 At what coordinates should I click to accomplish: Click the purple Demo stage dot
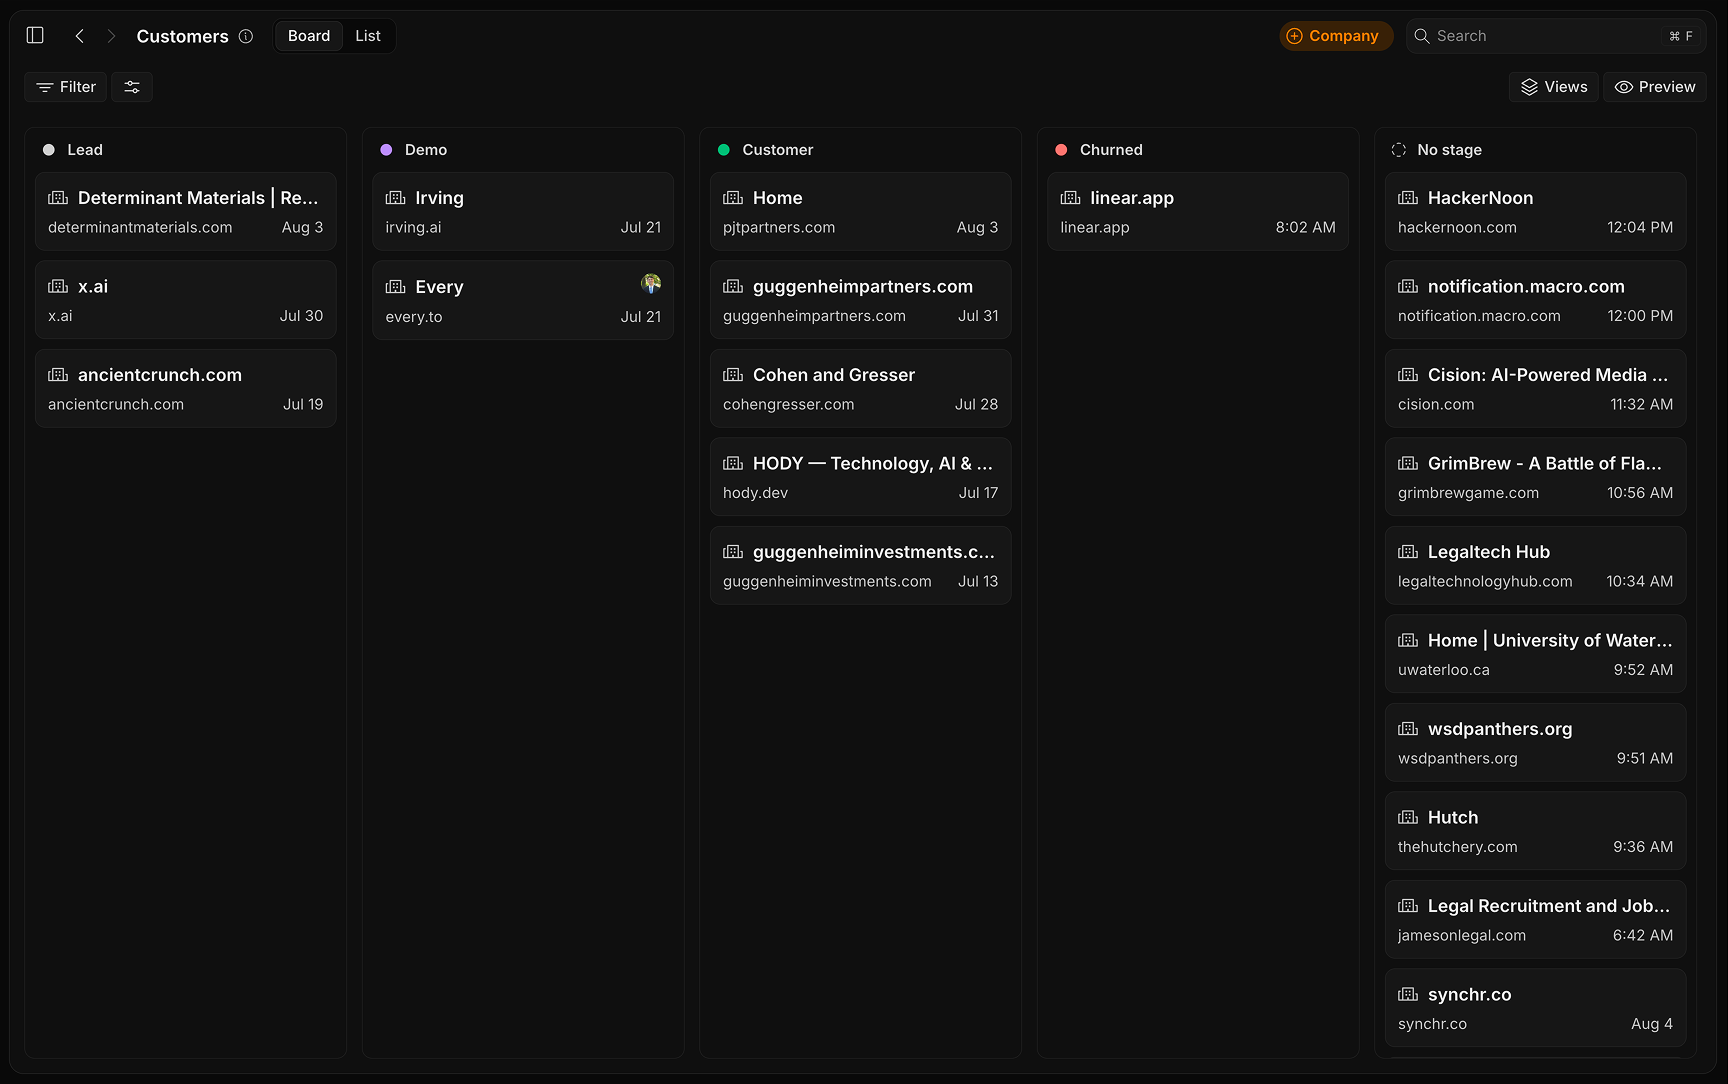click(x=386, y=150)
